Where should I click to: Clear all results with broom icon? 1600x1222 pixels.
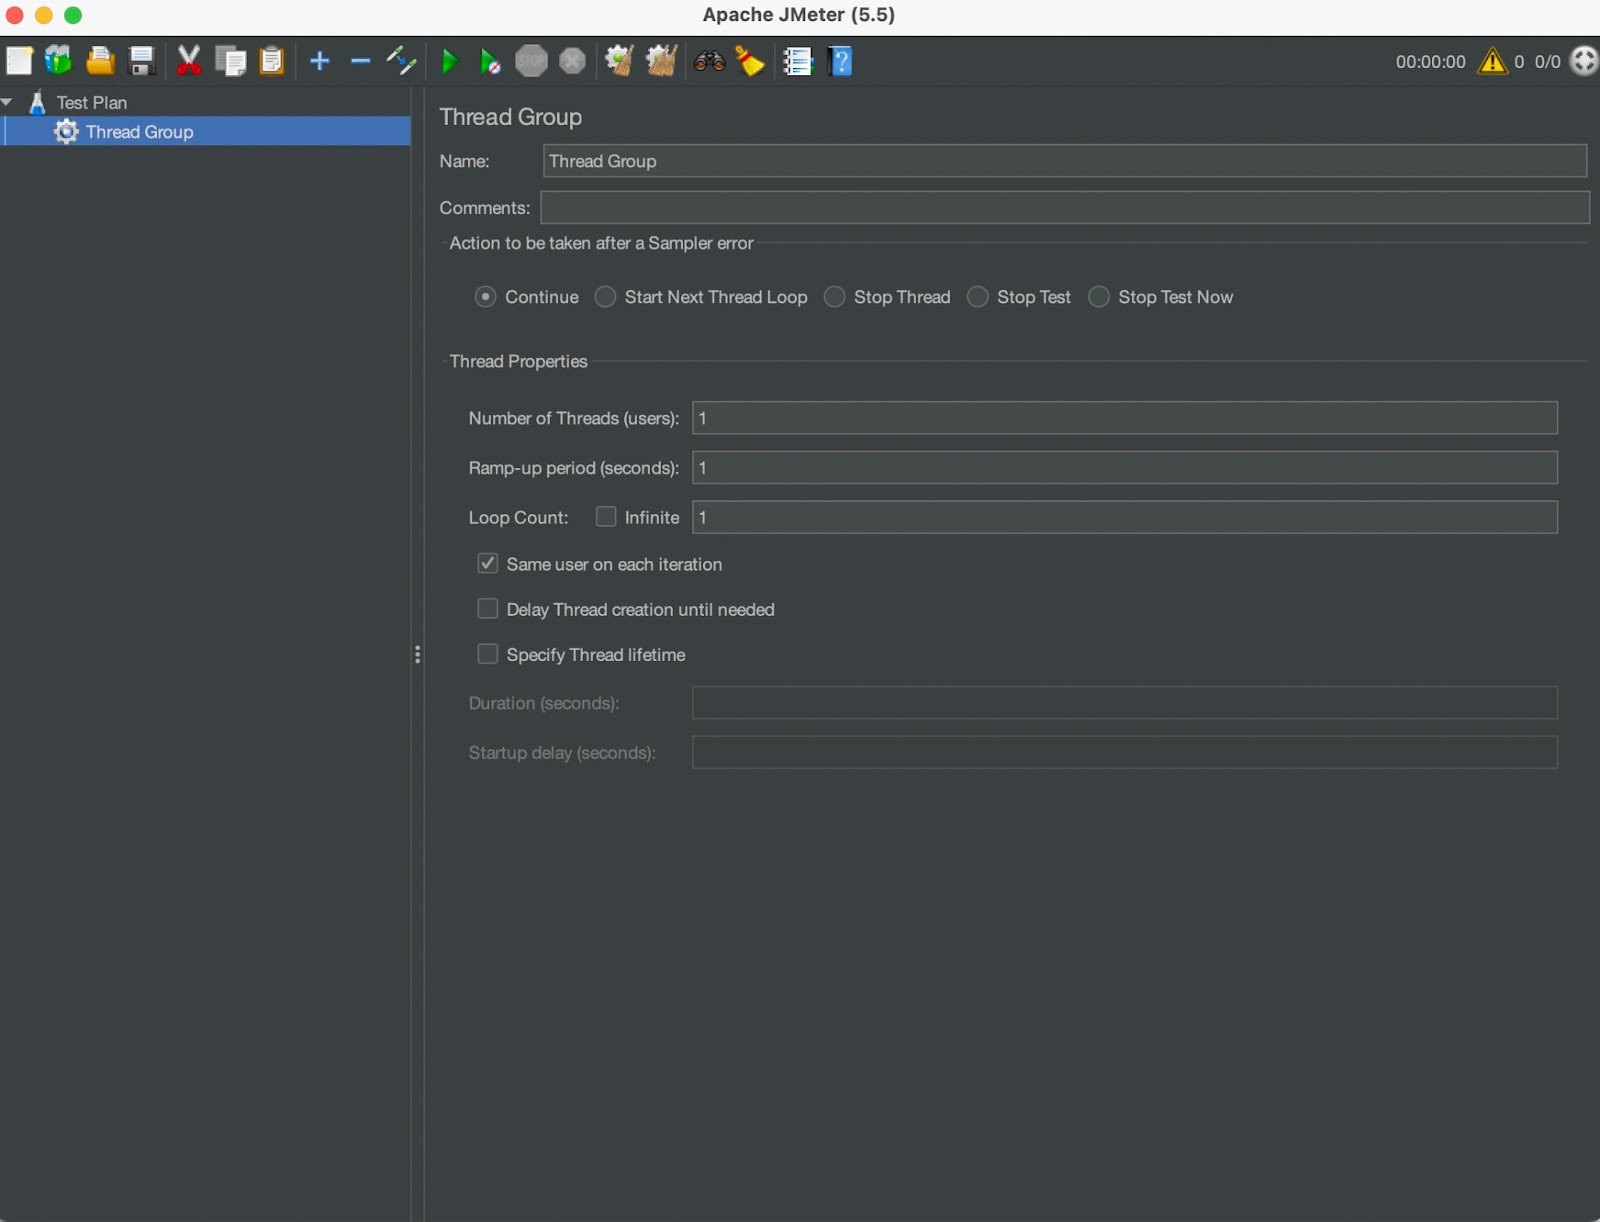[x=750, y=60]
